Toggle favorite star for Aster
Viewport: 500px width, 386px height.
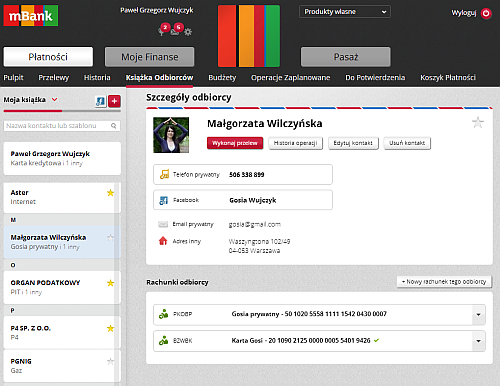point(110,193)
